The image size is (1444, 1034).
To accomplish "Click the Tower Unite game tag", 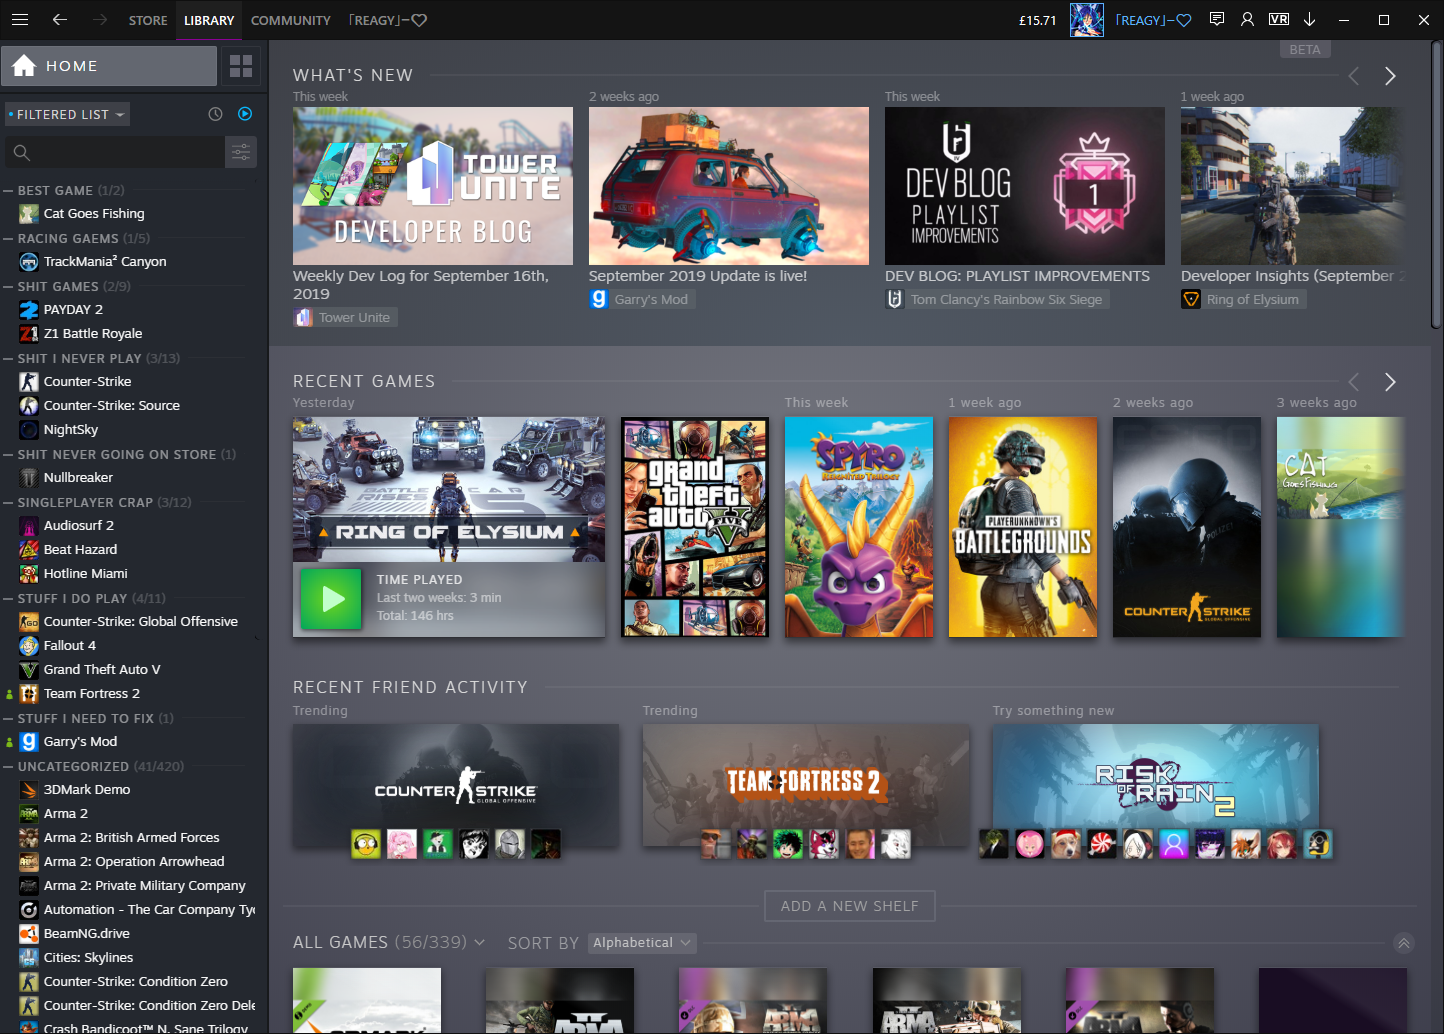I will click(346, 317).
